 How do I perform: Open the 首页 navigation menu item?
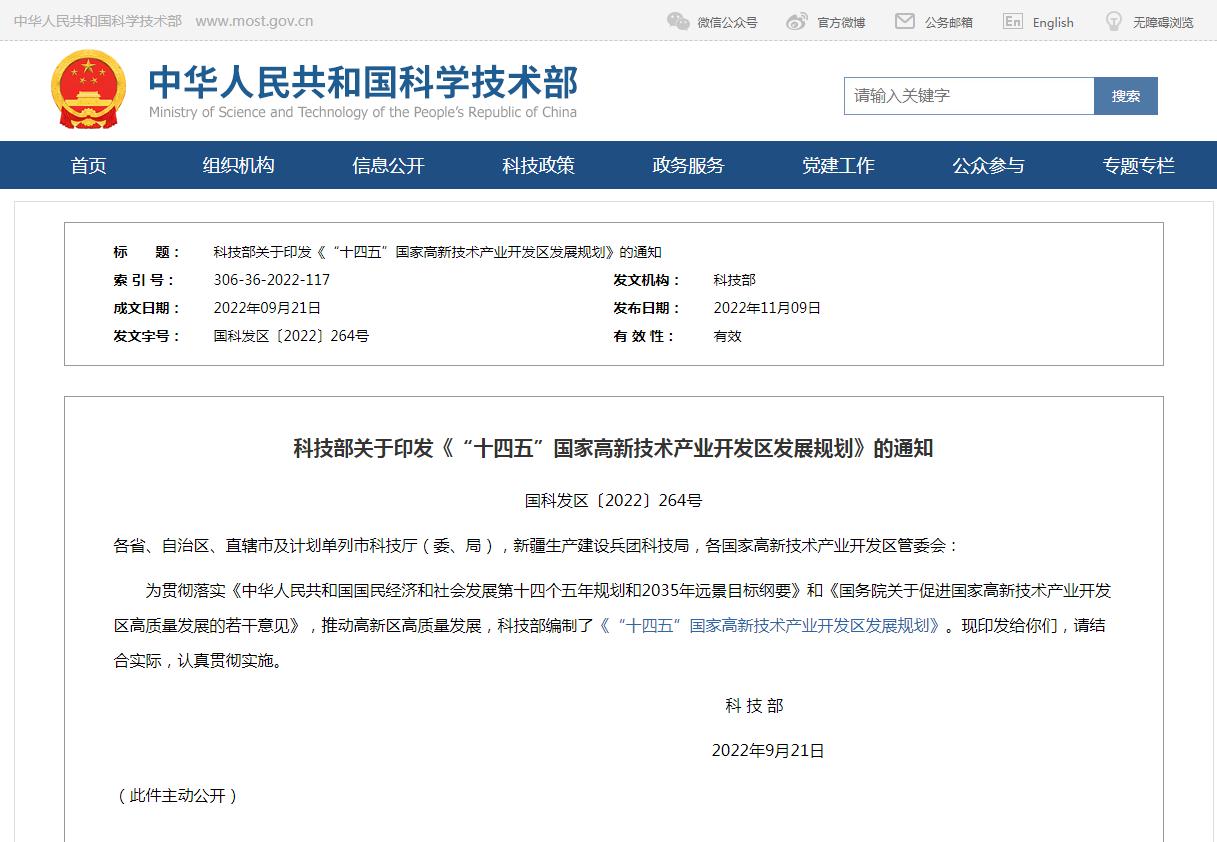click(89, 166)
